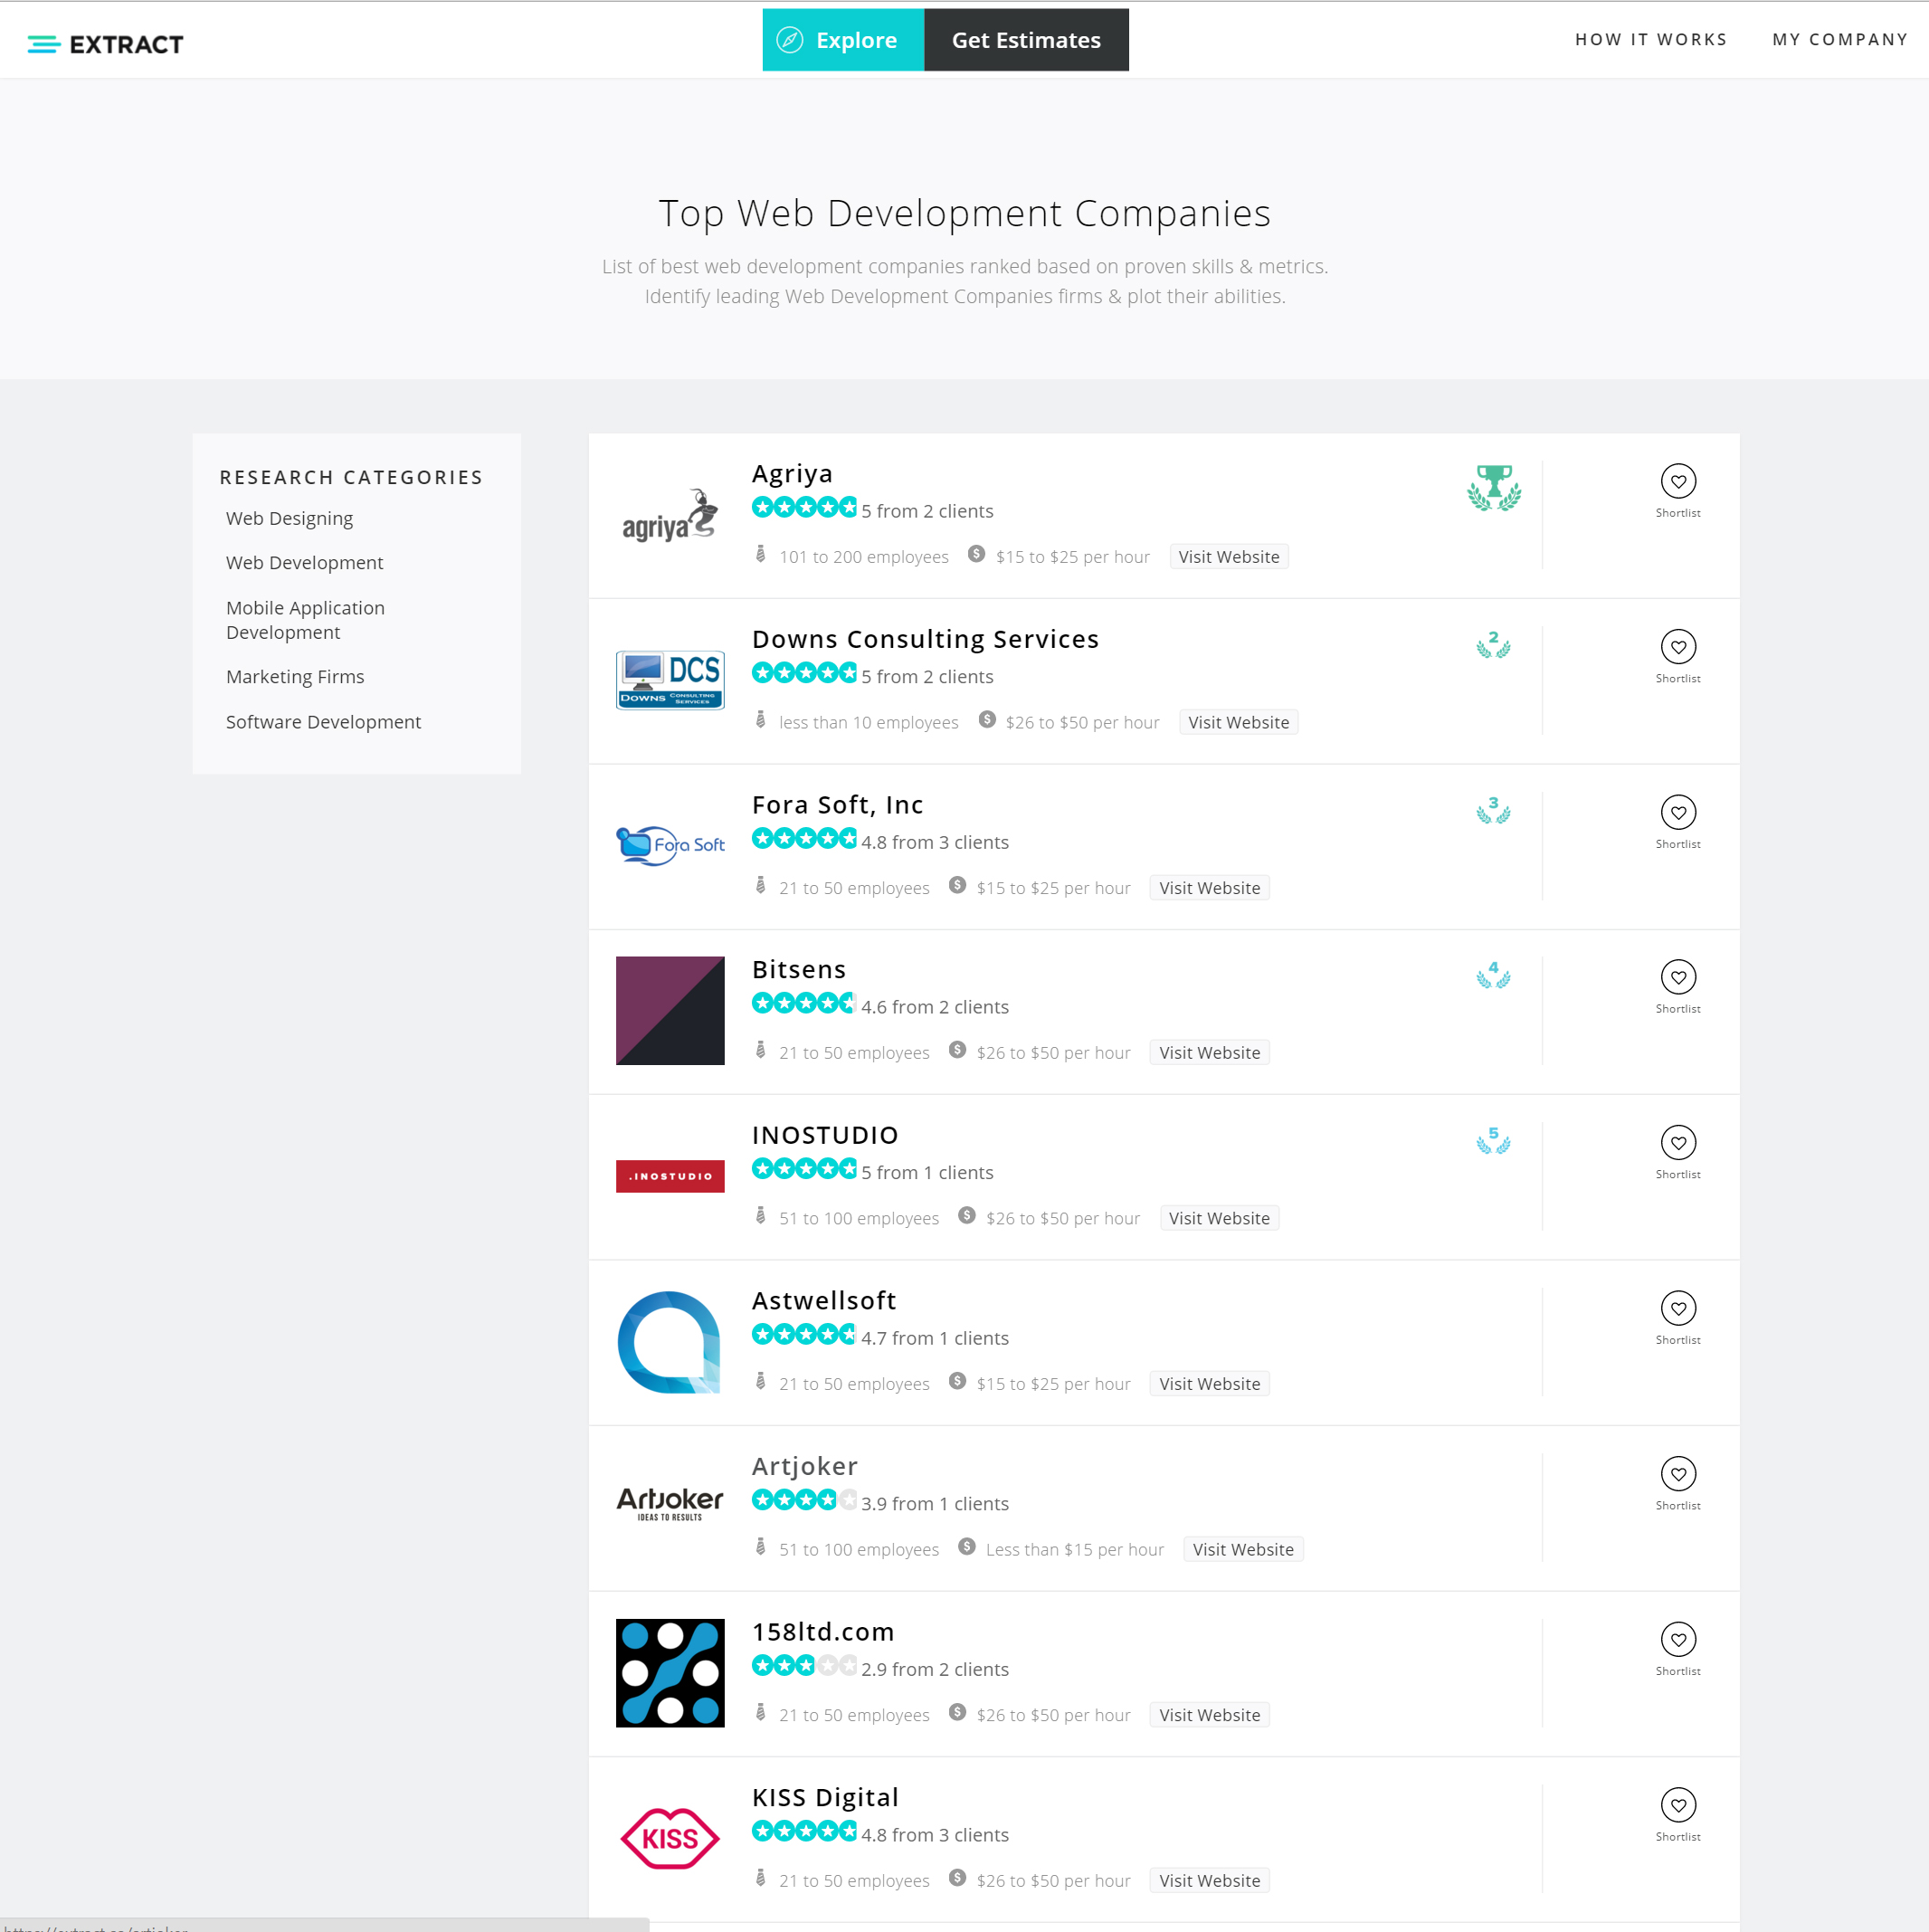Click the Agriya logo thumbnail
This screenshot has width=1929, height=1932.
point(670,516)
